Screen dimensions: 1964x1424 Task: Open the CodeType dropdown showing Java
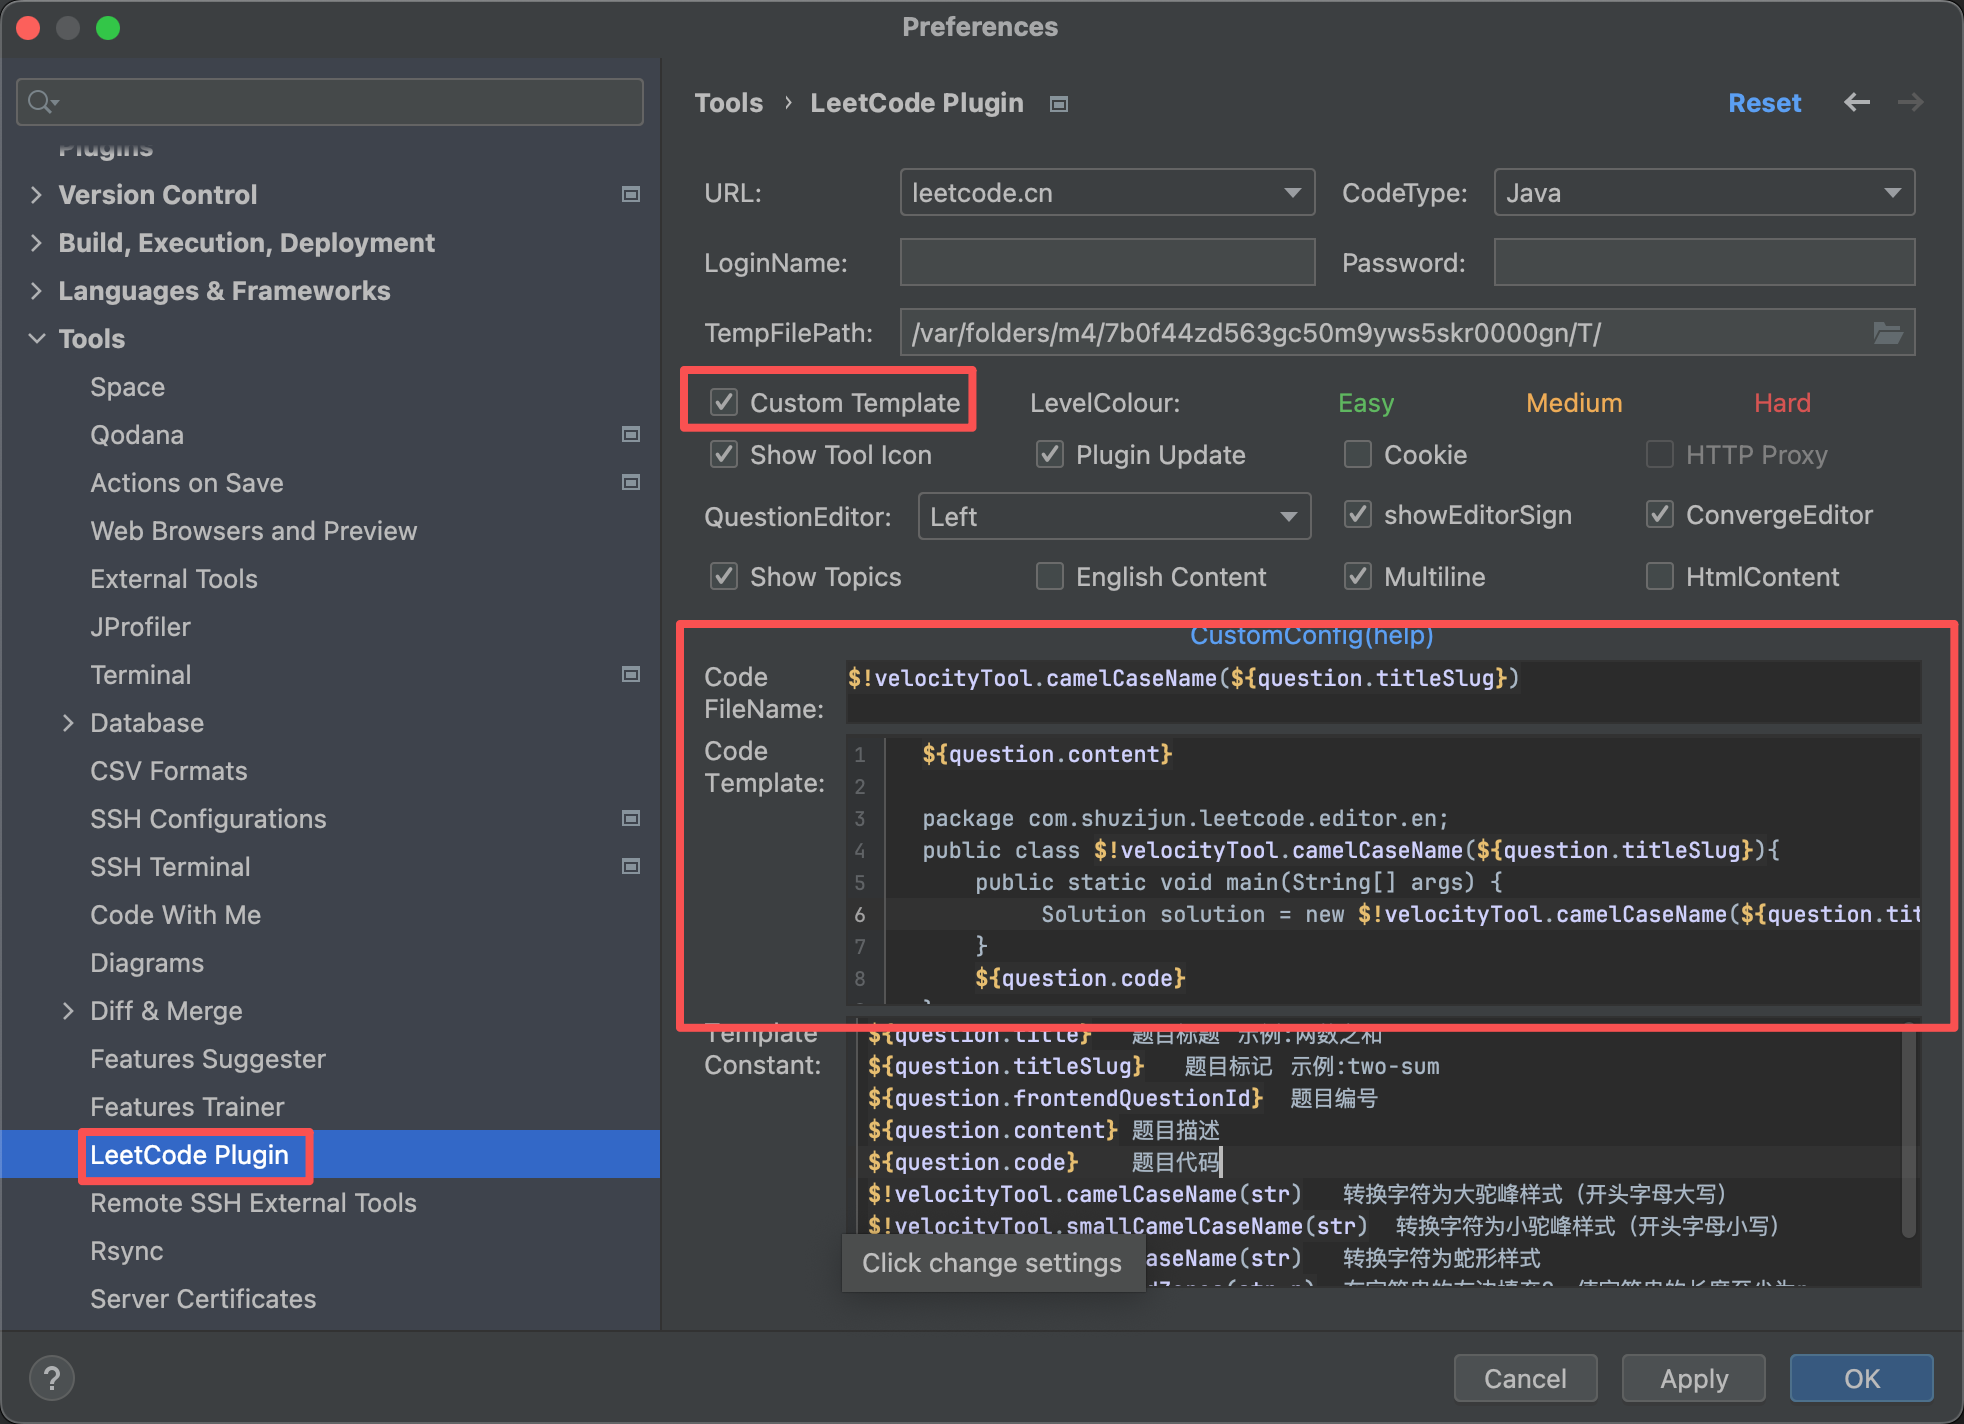click(1704, 192)
